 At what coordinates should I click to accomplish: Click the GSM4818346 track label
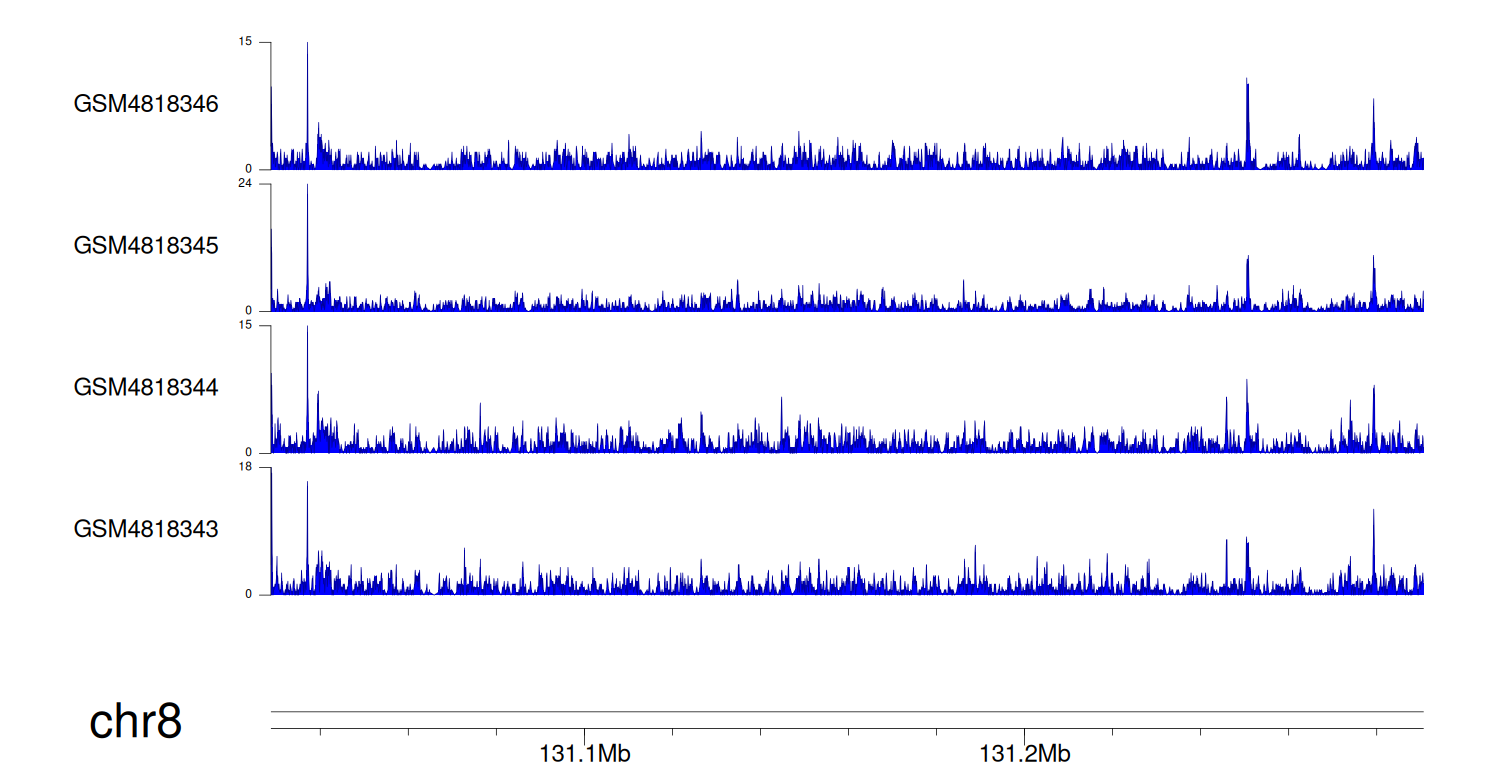click(145, 104)
